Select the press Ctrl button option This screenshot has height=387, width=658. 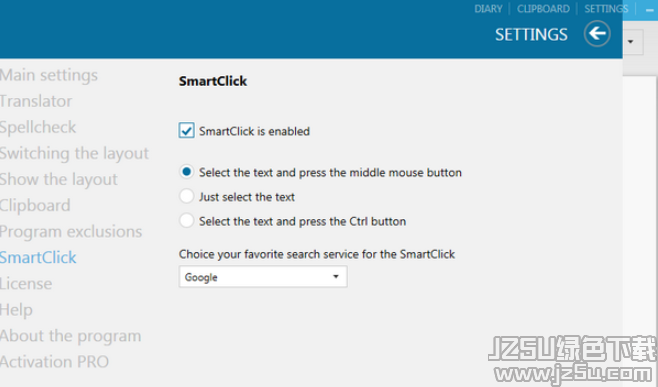186,220
